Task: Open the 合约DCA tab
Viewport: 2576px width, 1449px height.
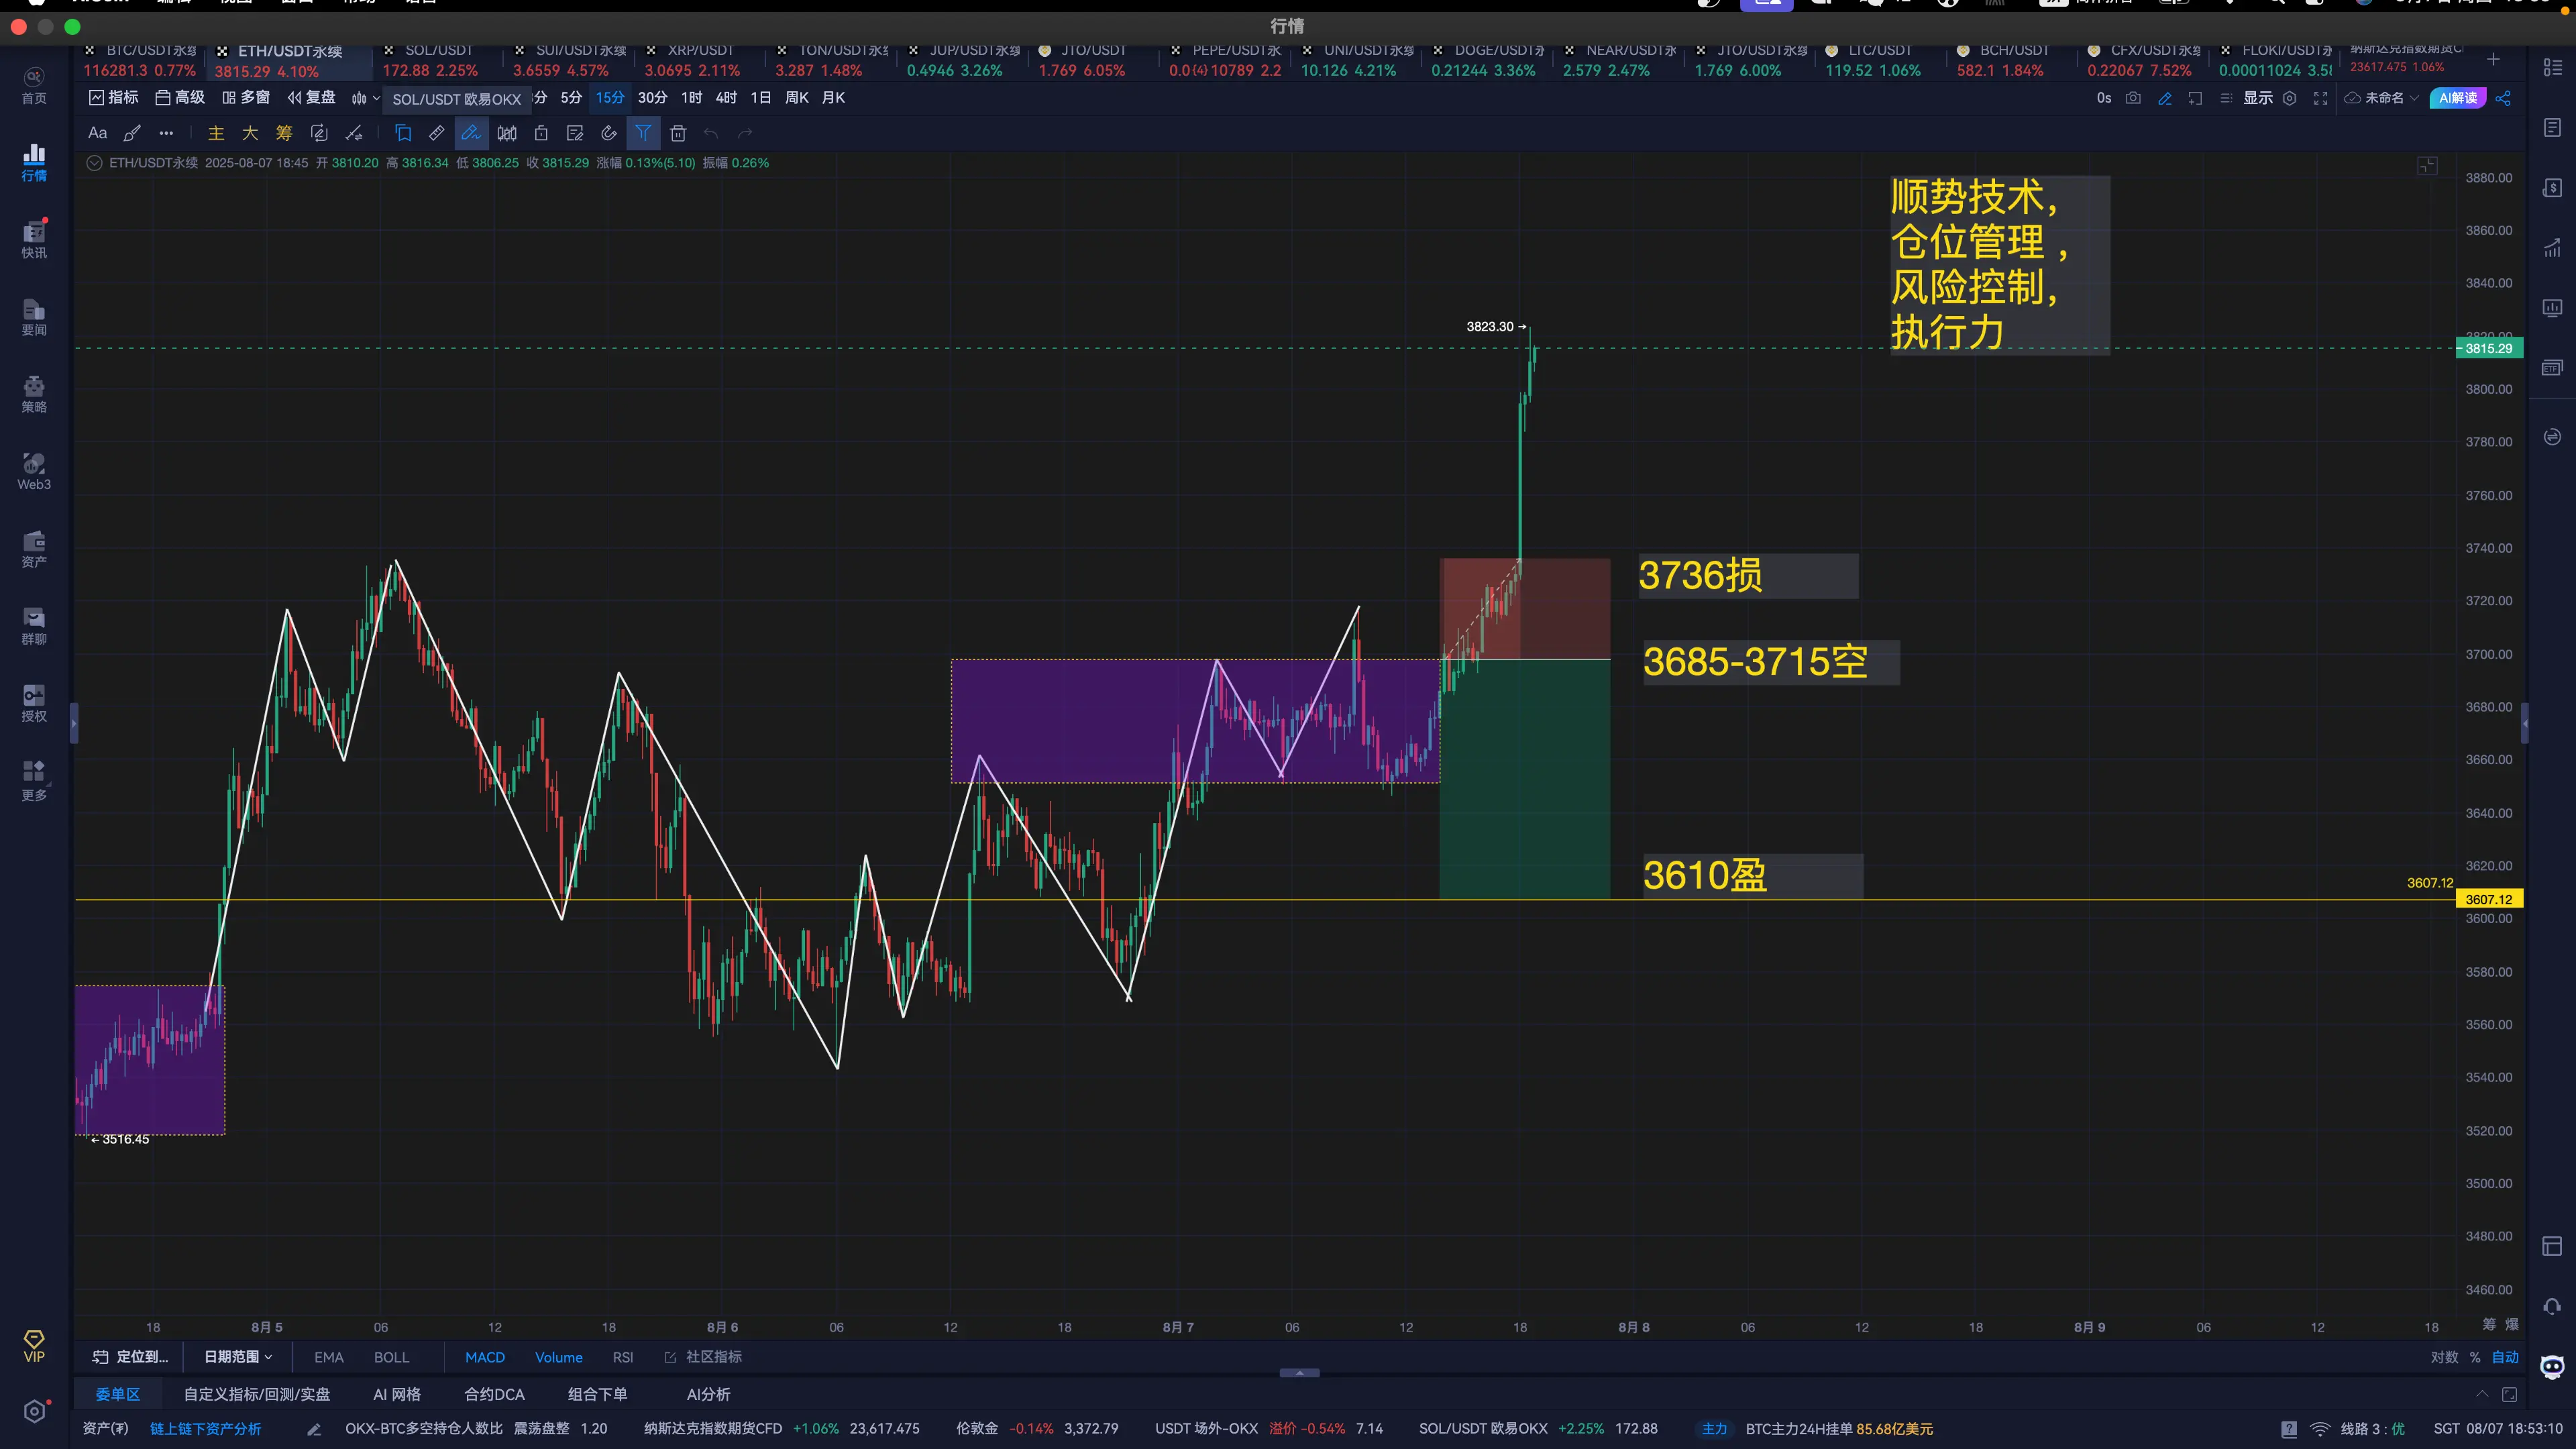Action: [x=494, y=1394]
